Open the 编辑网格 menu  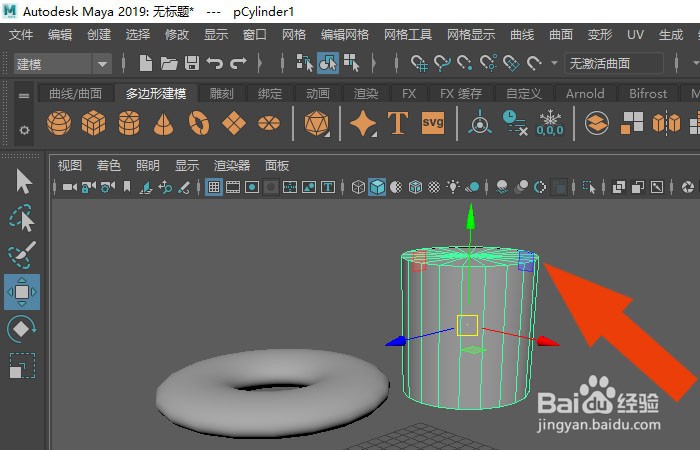tap(345, 34)
